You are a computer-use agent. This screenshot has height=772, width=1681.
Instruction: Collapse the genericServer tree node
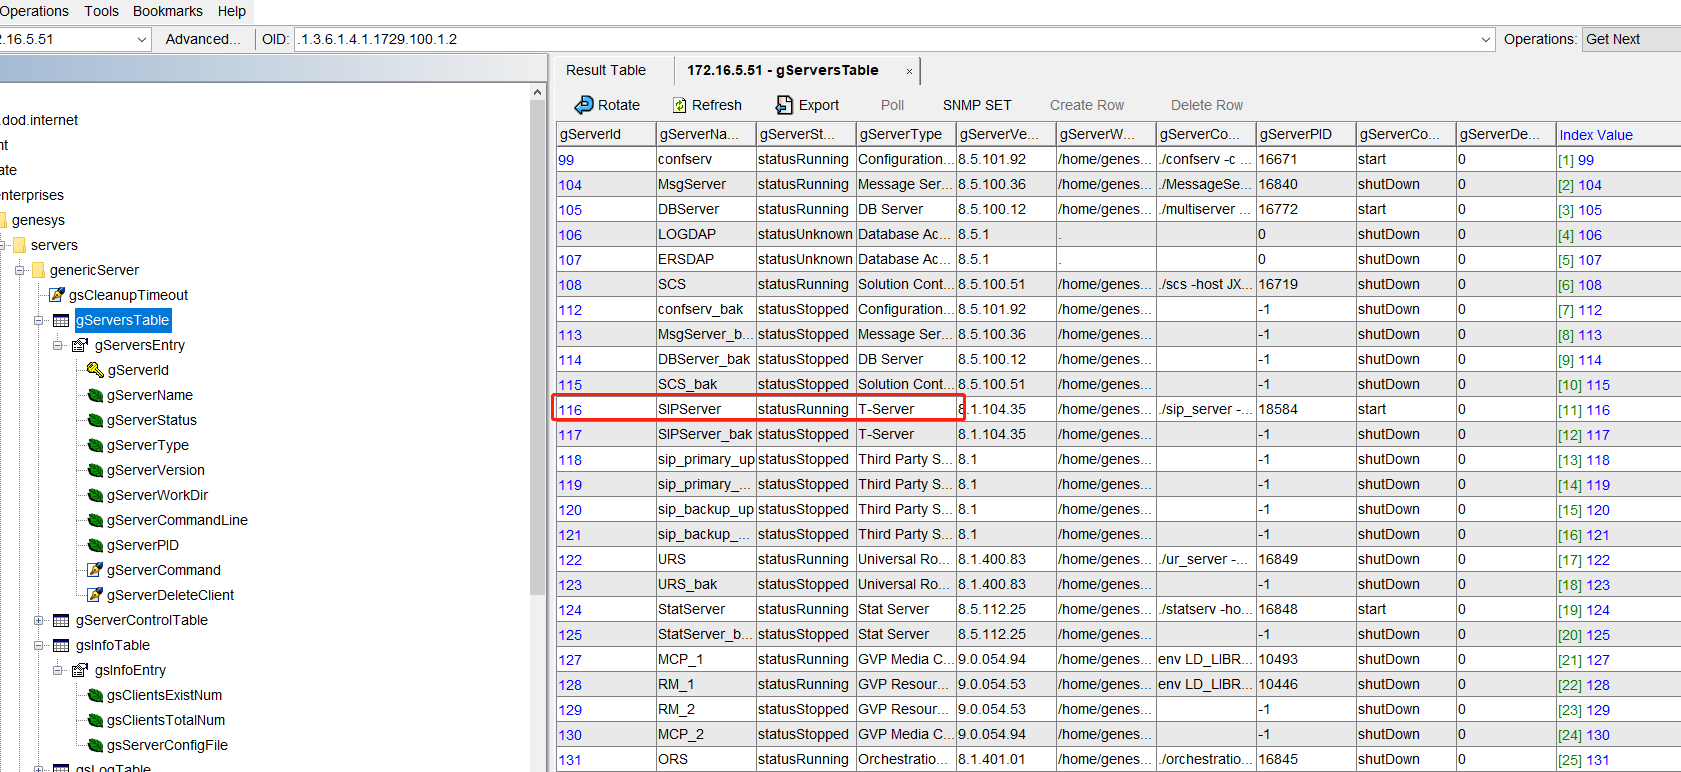19,270
